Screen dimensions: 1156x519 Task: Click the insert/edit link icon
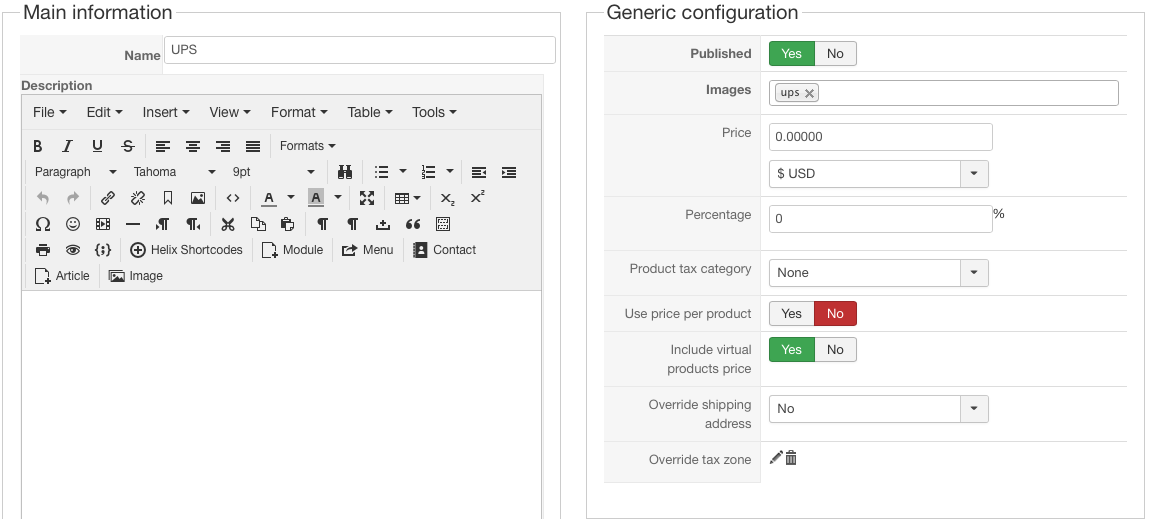coord(108,198)
